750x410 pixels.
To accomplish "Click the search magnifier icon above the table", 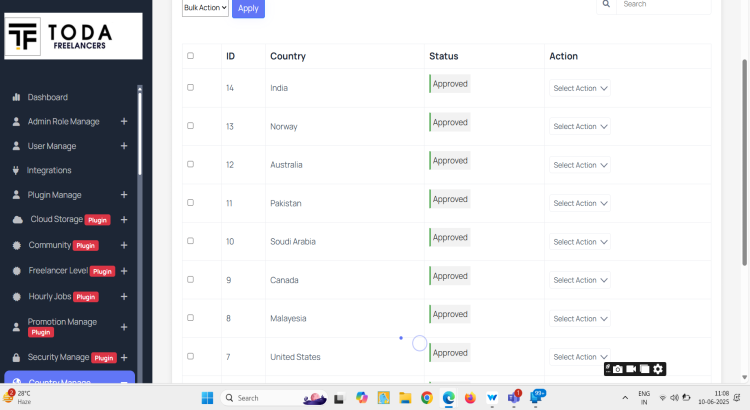I will point(606,5).
